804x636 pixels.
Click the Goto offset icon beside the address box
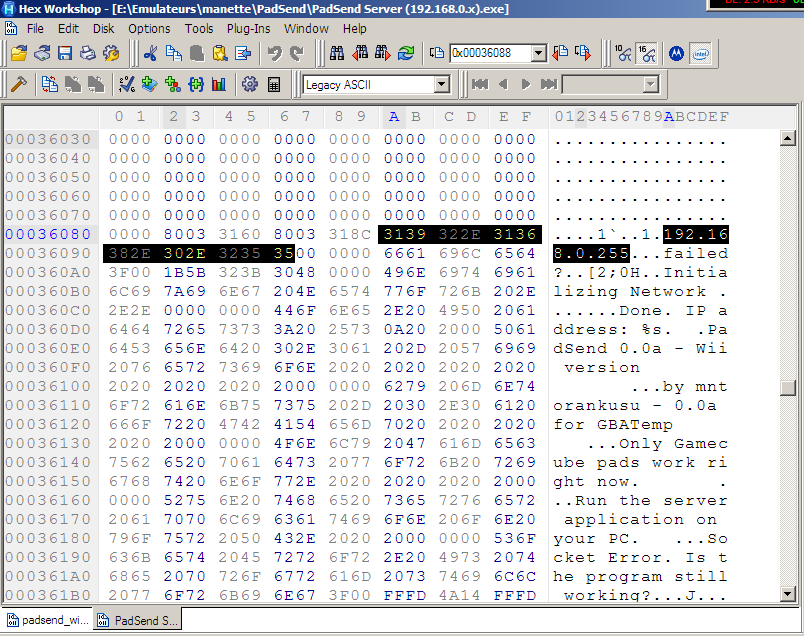click(x=436, y=53)
